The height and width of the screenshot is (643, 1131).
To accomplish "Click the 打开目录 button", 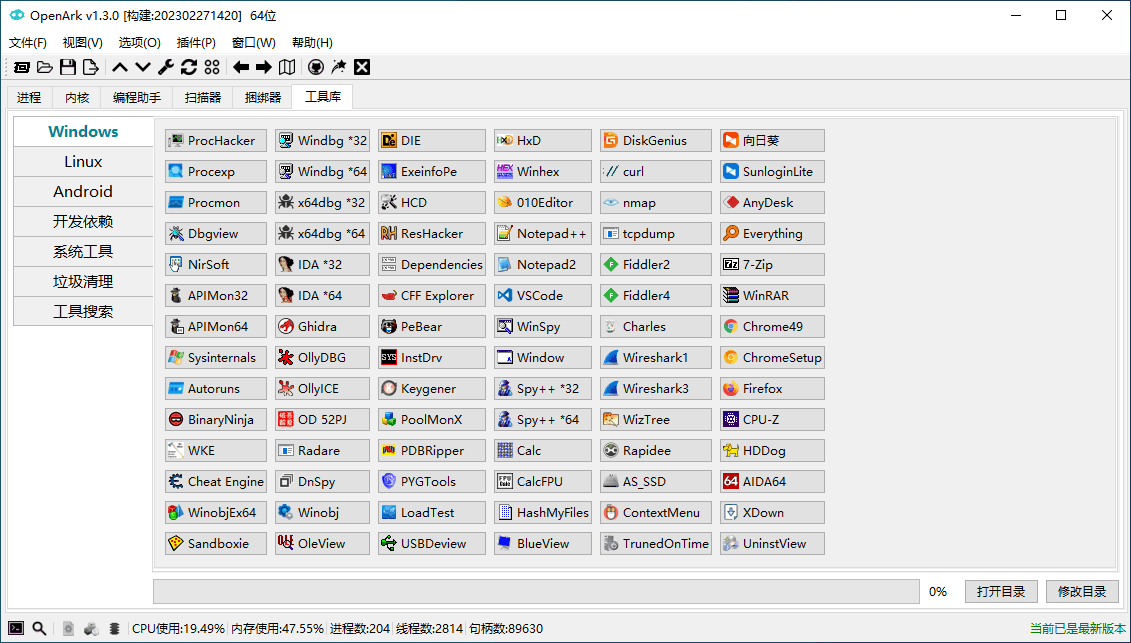I will click(x=1001, y=592).
